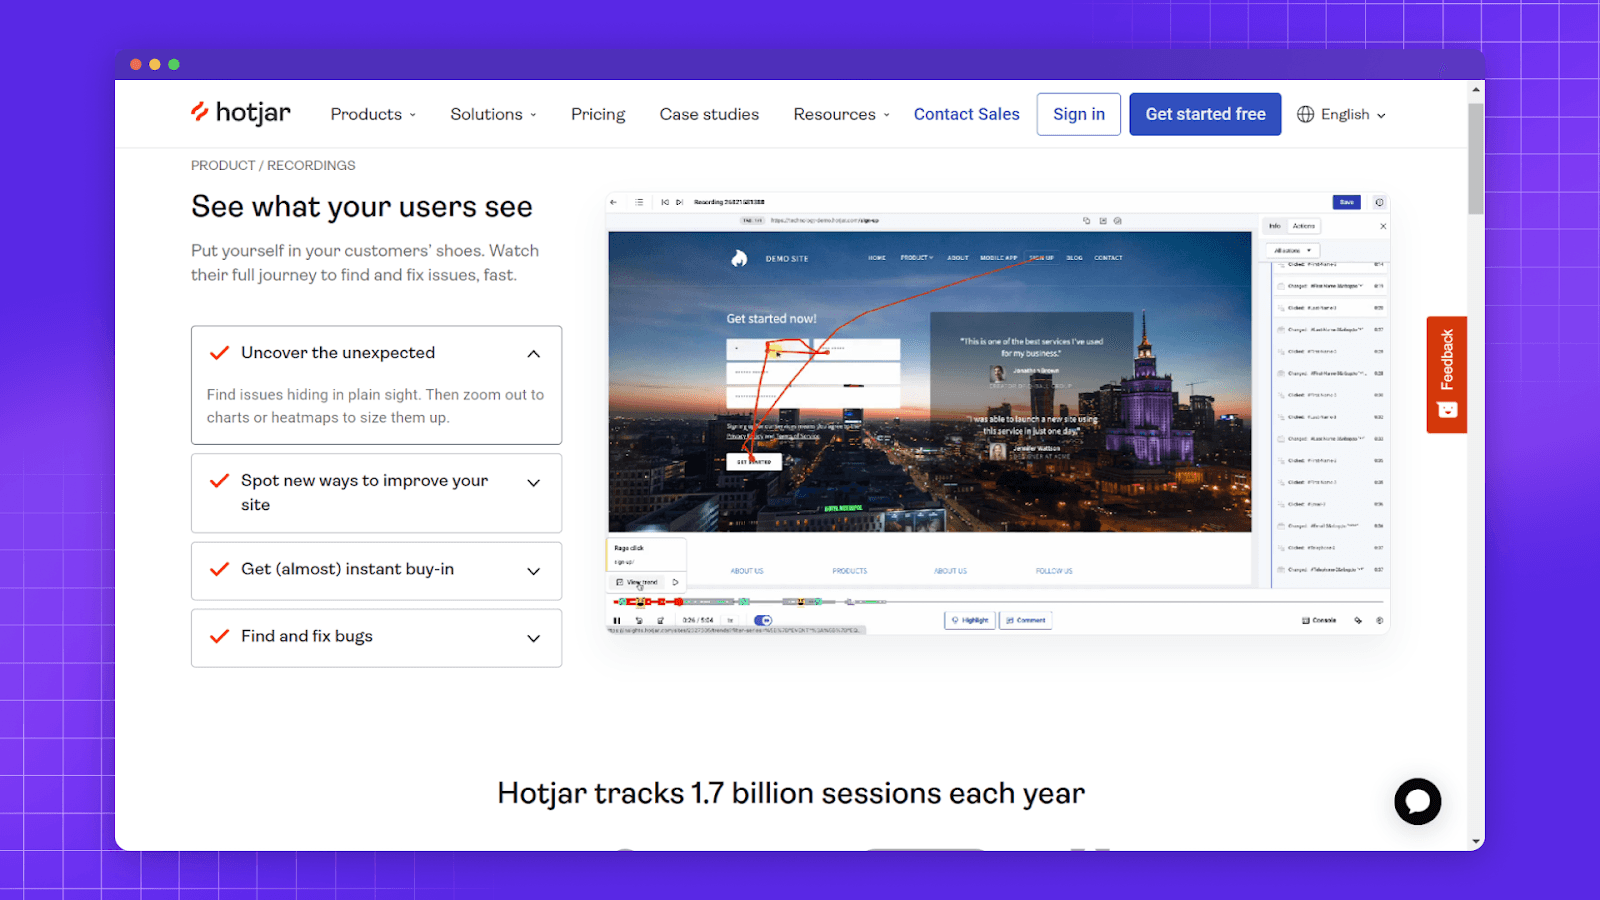1600x900 pixels.
Task: Click the View trend button
Action: pyautogui.click(x=637, y=582)
